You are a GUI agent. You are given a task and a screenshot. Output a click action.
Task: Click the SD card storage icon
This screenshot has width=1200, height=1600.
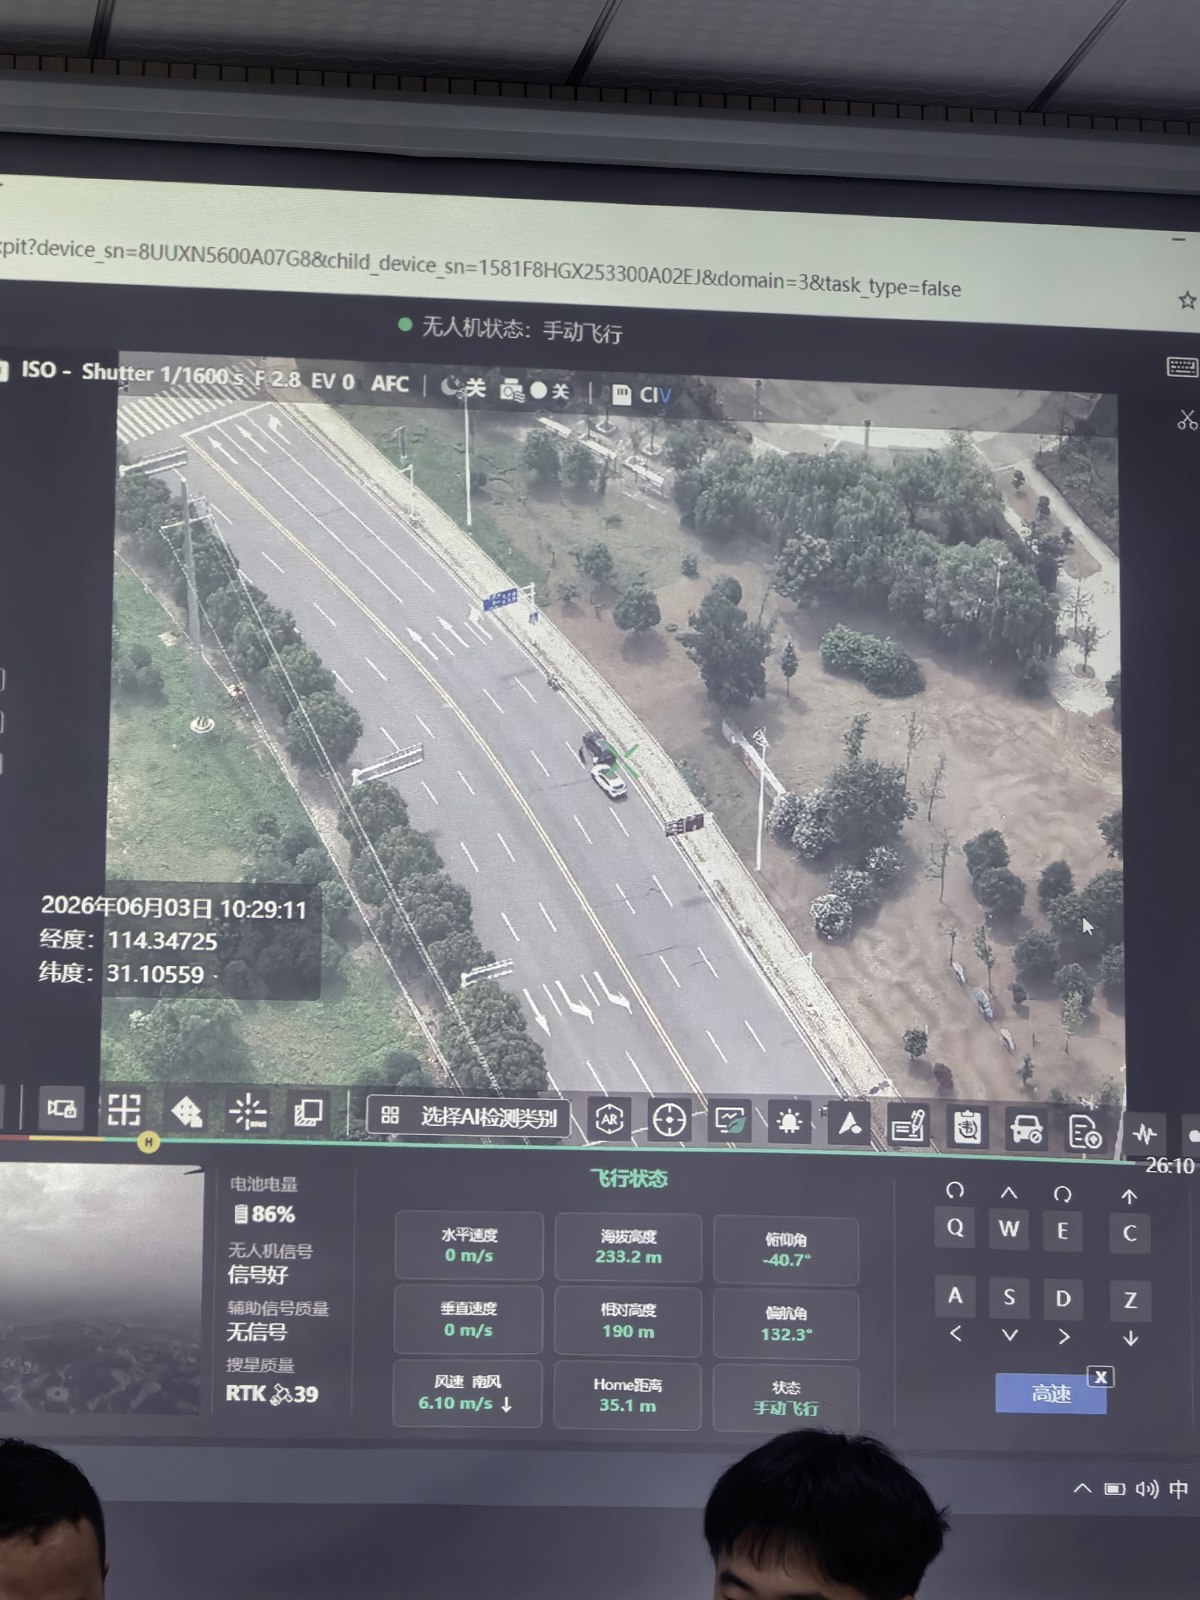pos(622,394)
